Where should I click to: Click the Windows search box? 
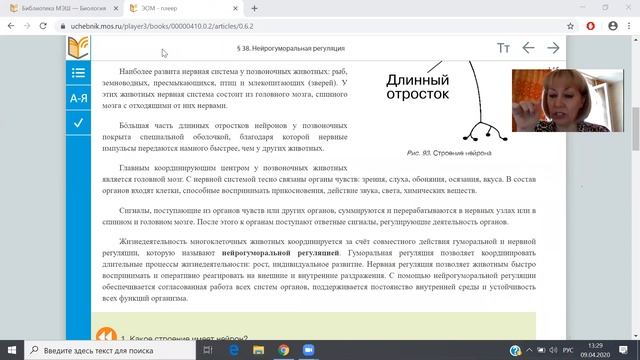(x=110, y=350)
